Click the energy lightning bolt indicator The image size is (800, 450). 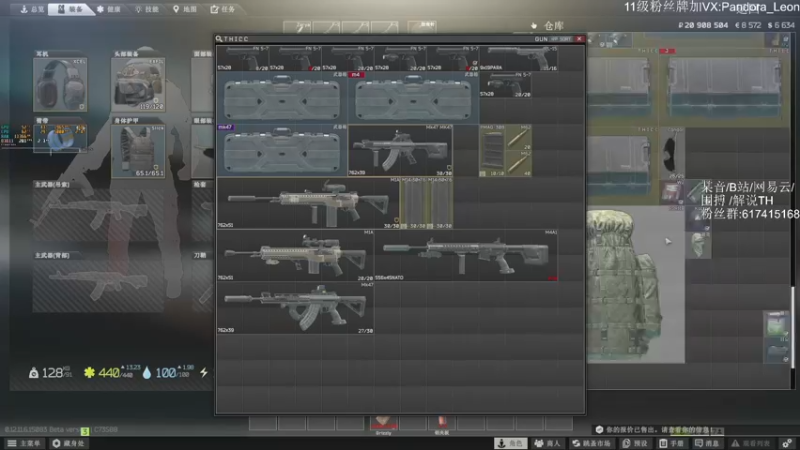204,372
